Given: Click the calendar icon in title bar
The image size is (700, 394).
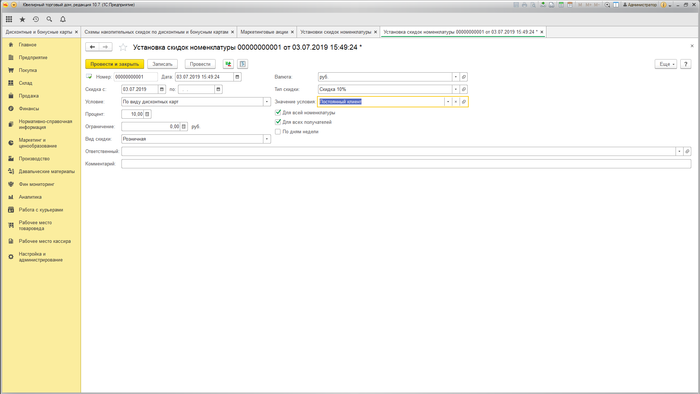Looking at the screenshot, I should [570, 5].
